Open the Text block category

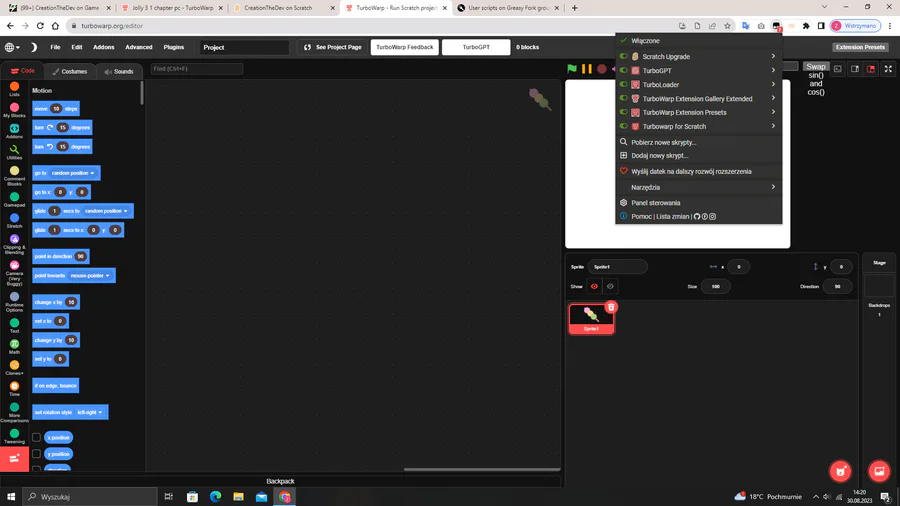click(14, 326)
